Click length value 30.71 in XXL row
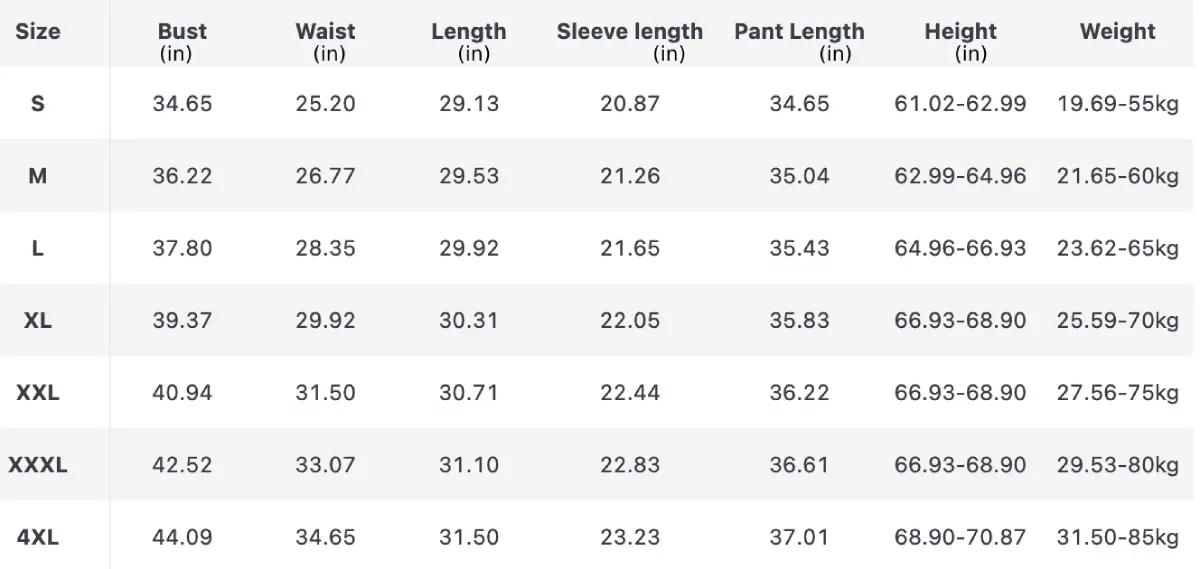The height and width of the screenshot is (569, 1200). pyautogui.click(x=468, y=393)
